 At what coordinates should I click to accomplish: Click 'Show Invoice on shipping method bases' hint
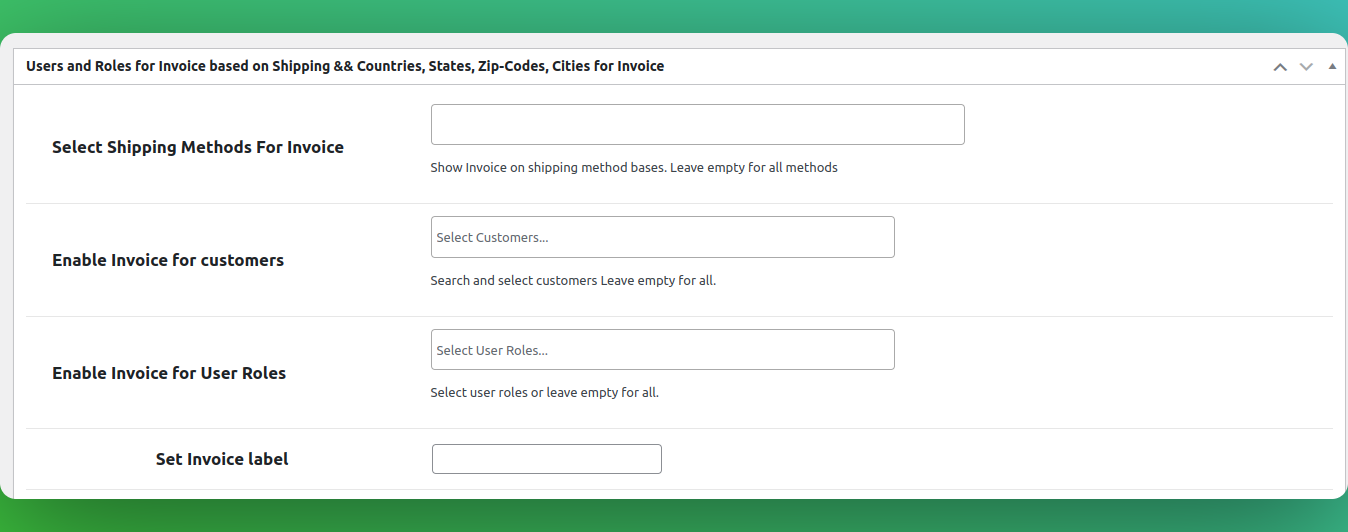[547, 168]
